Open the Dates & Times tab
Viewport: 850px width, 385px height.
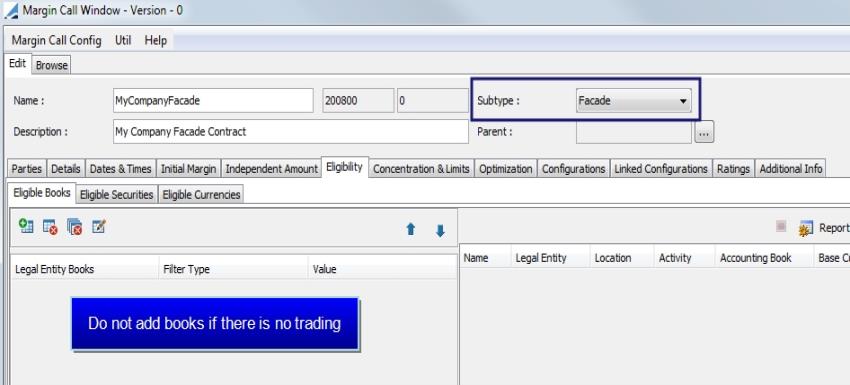point(120,169)
